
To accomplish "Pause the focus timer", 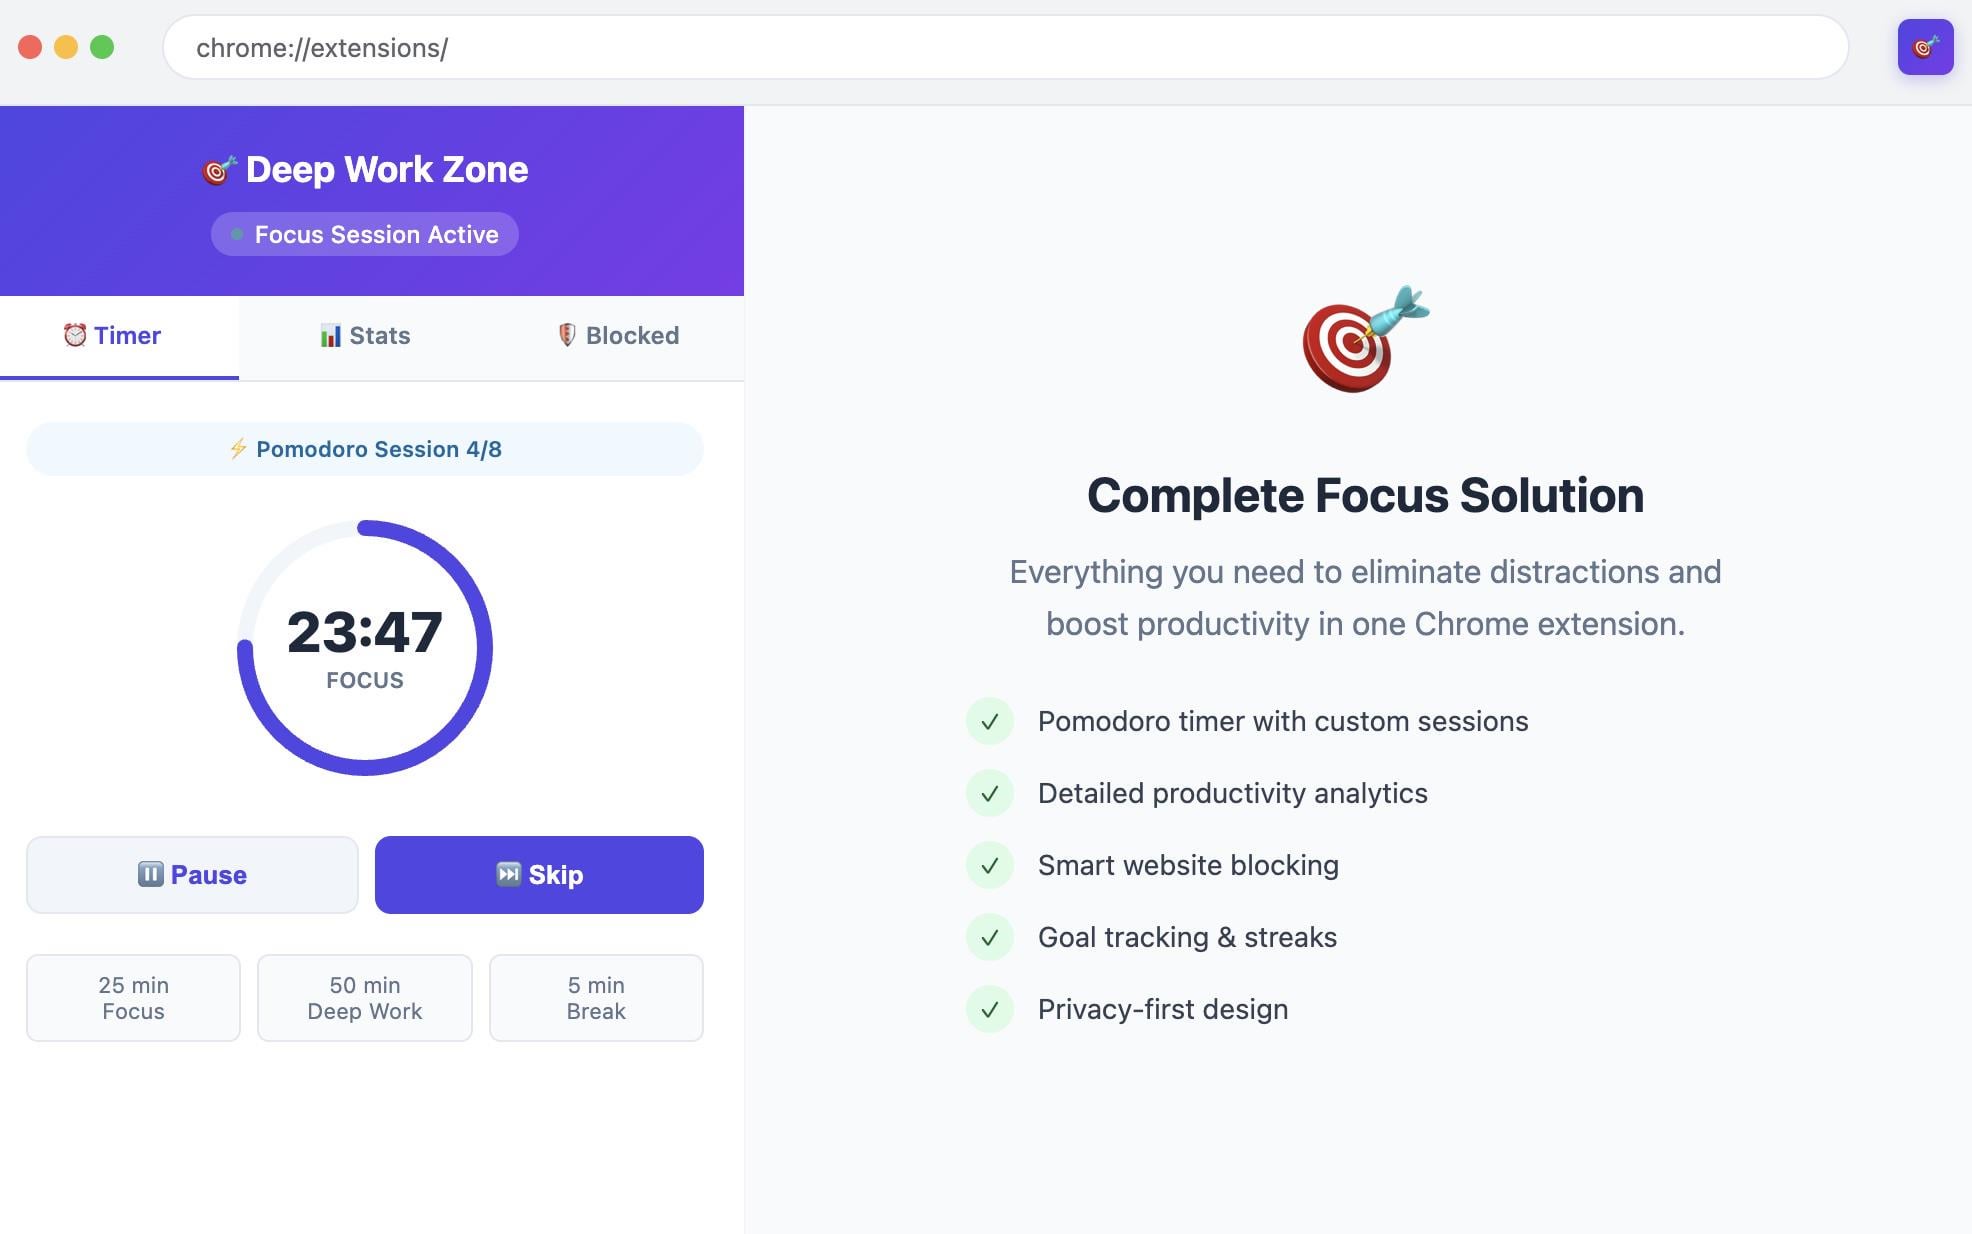I will click(192, 875).
